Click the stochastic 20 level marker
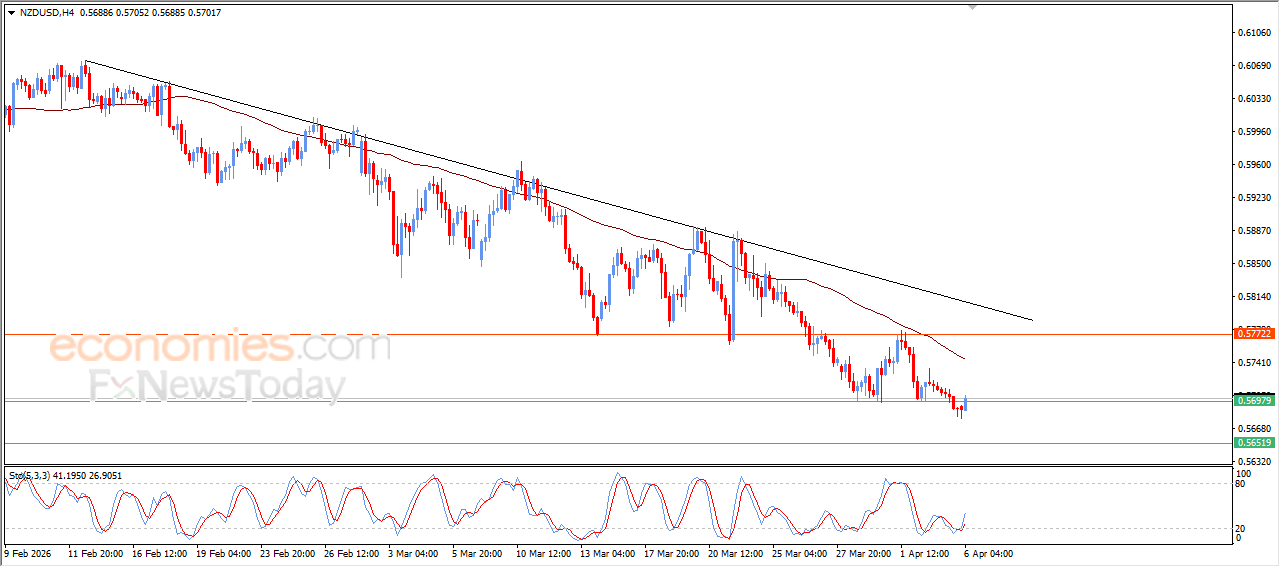The image size is (1280, 567). pos(1241,528)
